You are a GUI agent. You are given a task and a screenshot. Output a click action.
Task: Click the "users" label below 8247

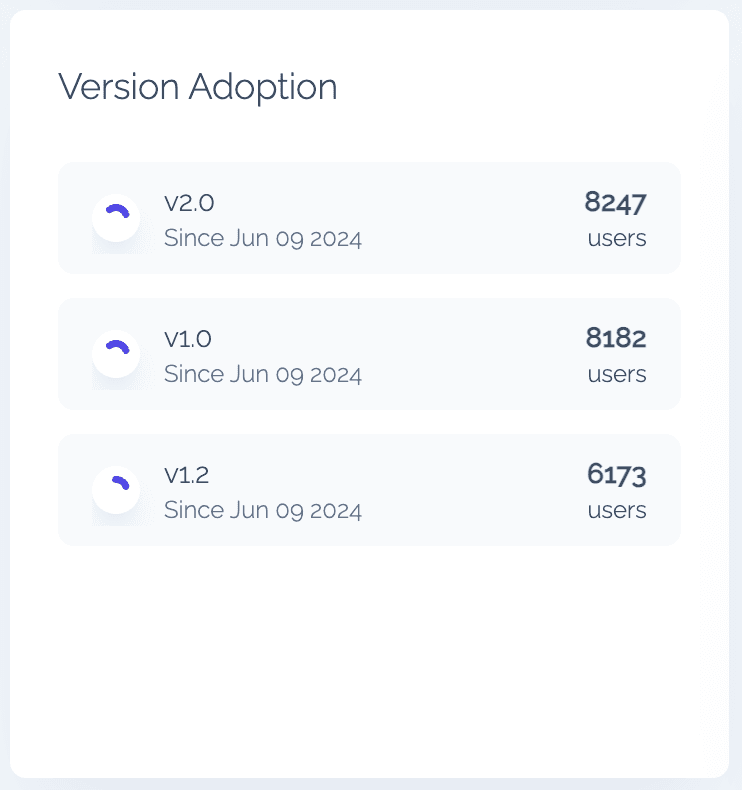[617, 239]
